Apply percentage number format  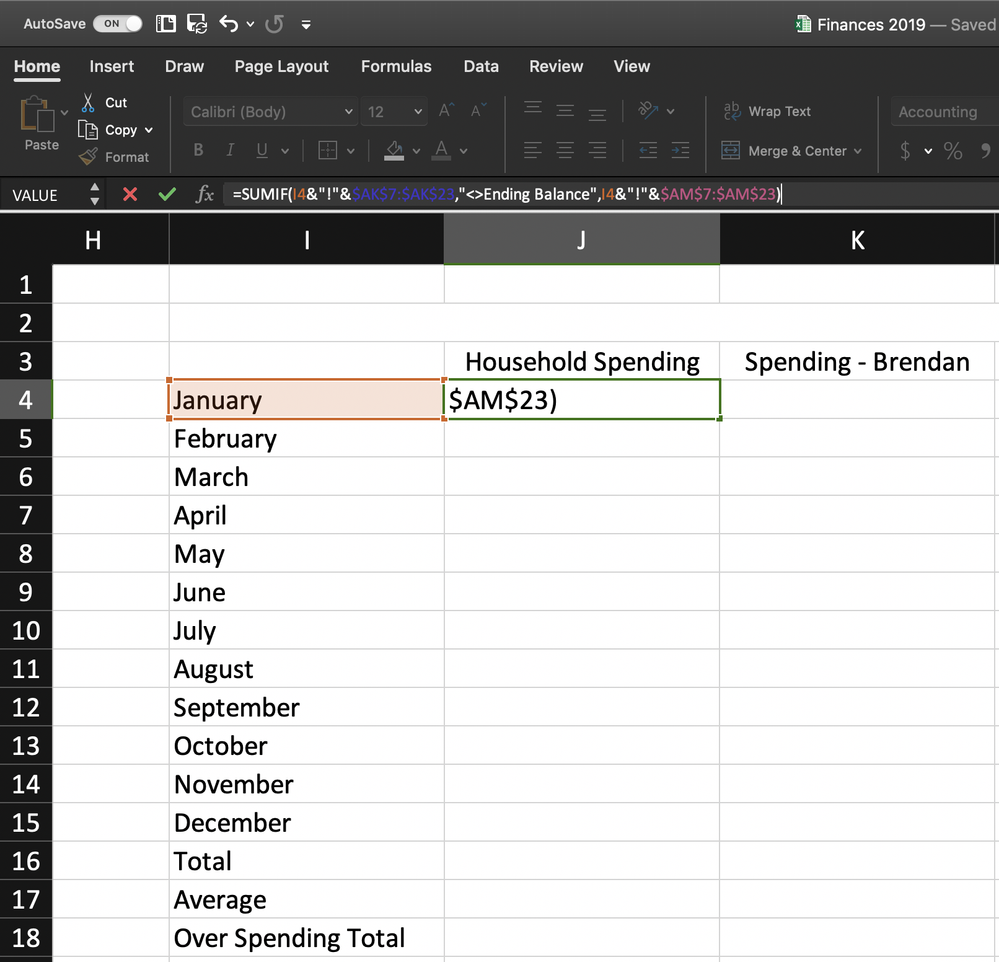tap(953, 151)
